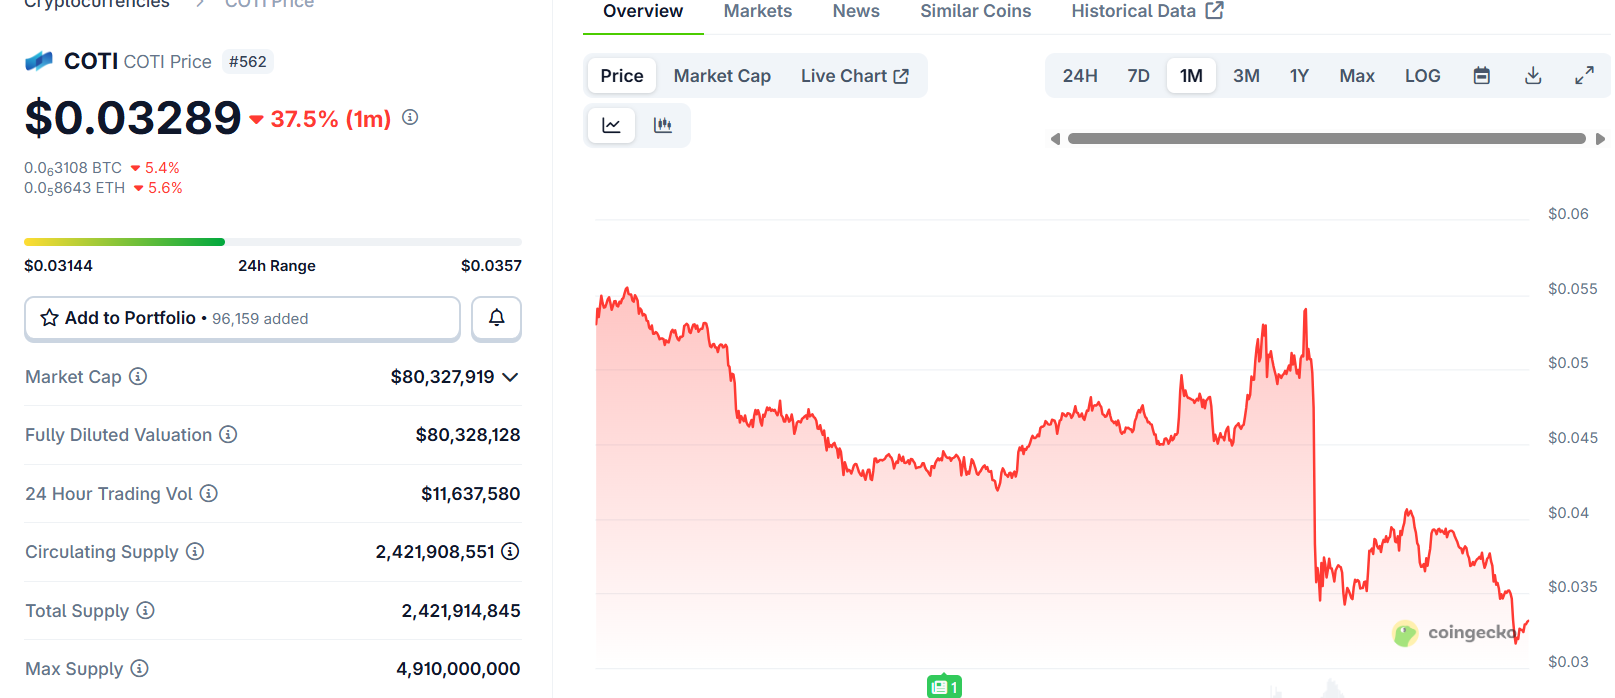Open the Markets tab

[758, 11]
